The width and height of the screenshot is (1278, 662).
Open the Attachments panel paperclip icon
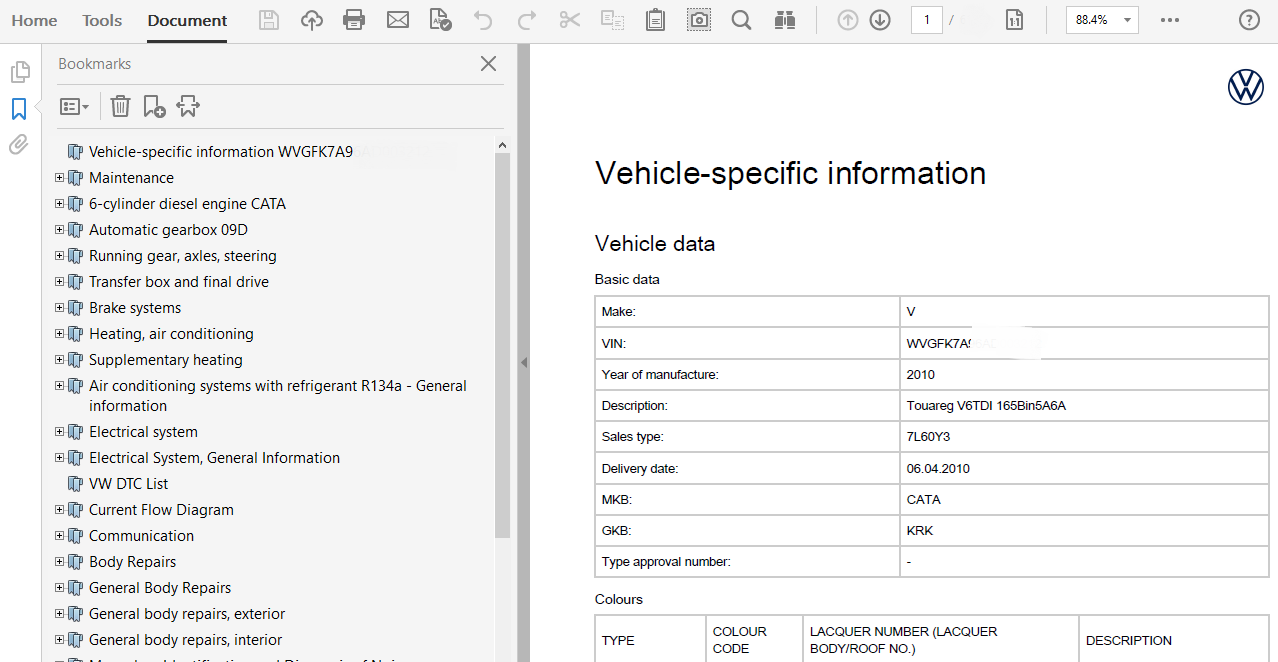click(18, 144)
